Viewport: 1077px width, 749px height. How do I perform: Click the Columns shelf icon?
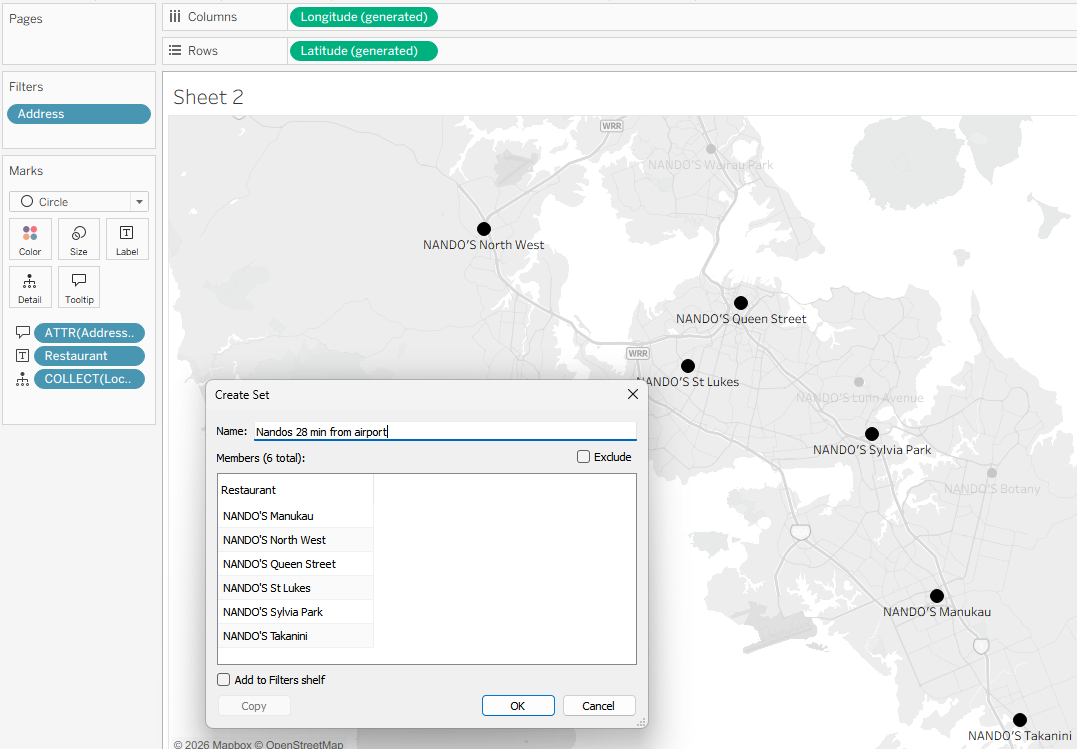[x=175, y=16]
